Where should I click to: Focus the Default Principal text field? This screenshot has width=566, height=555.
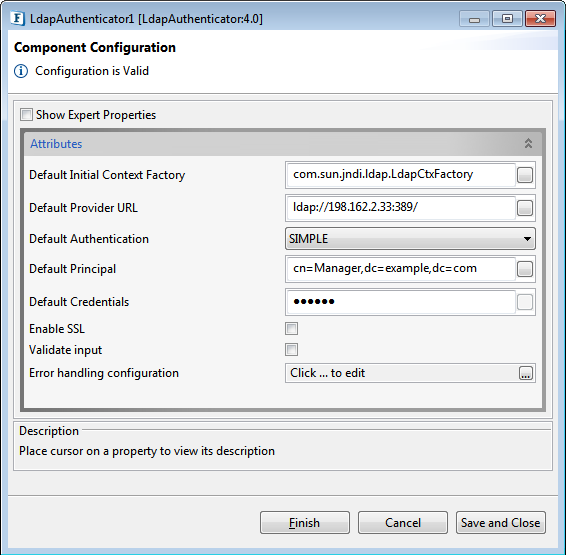pos(401,269)
